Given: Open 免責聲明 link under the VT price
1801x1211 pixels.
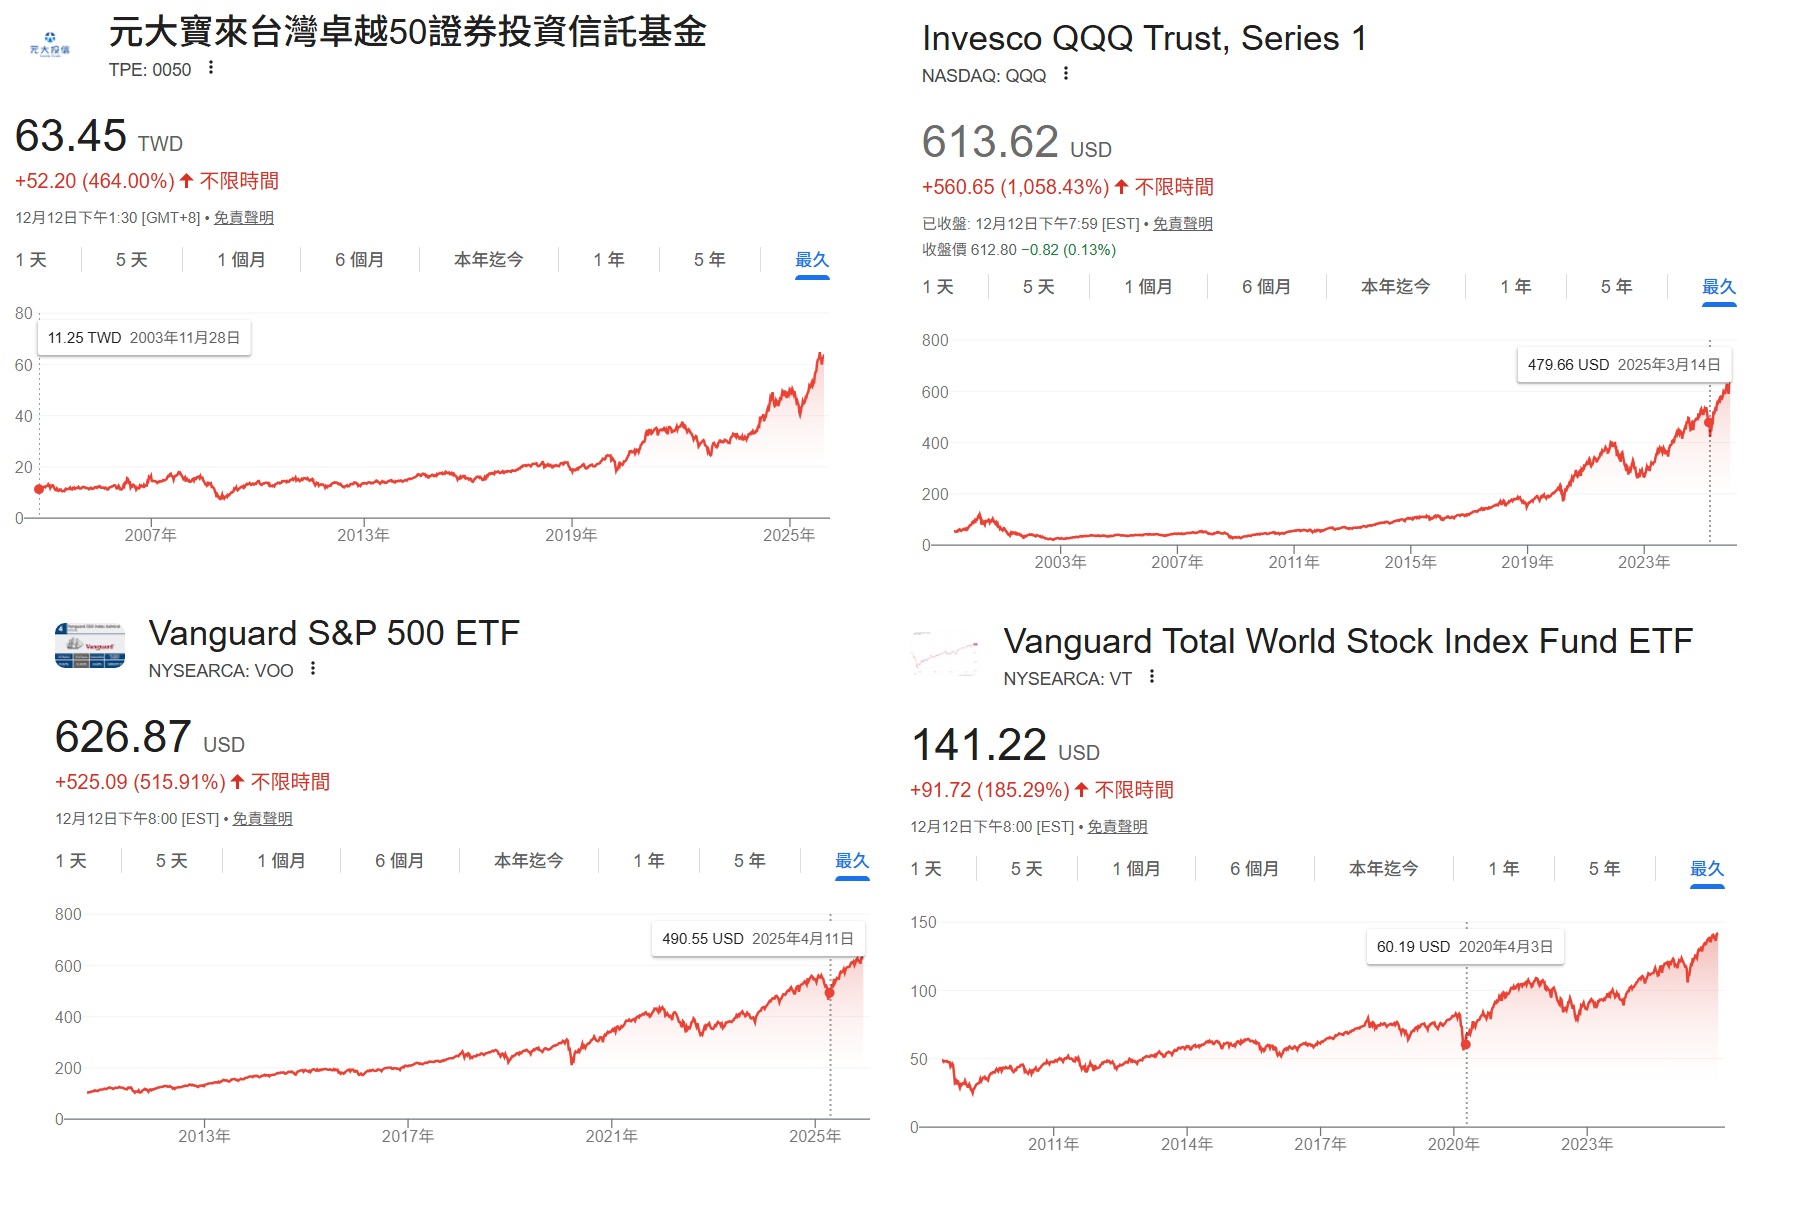Looking at the screenshot, I should (x=1117, y=827).
